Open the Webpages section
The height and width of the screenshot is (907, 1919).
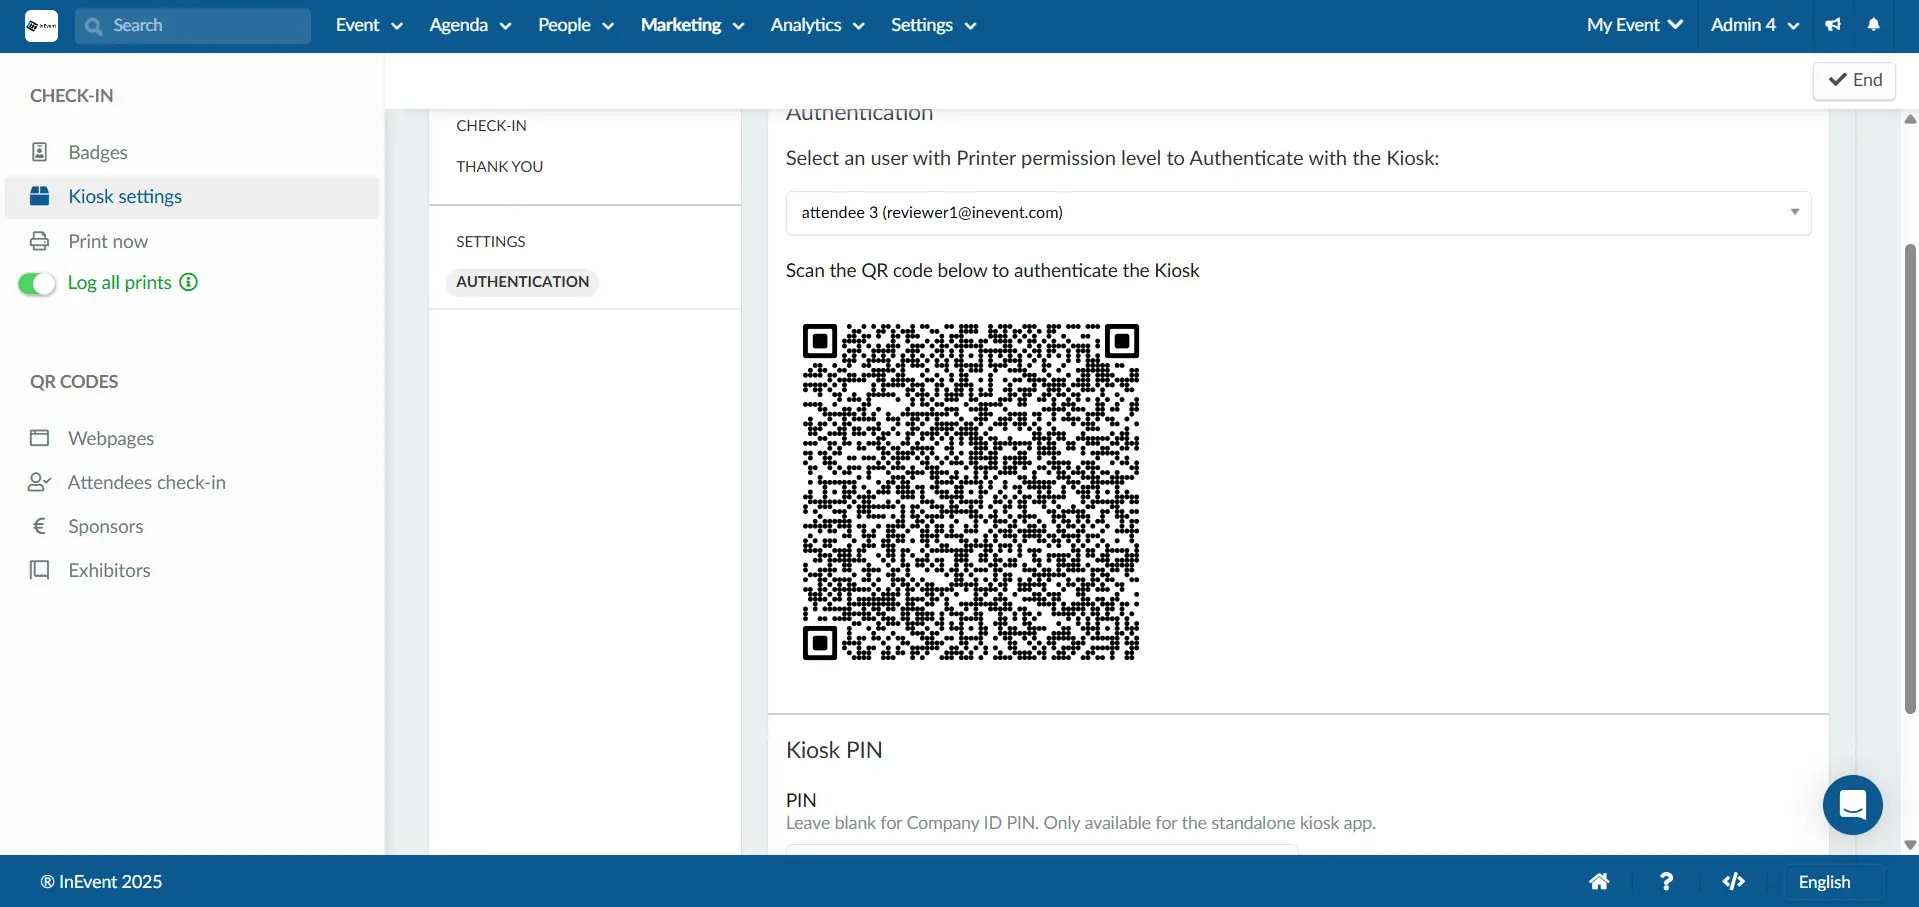111,438
